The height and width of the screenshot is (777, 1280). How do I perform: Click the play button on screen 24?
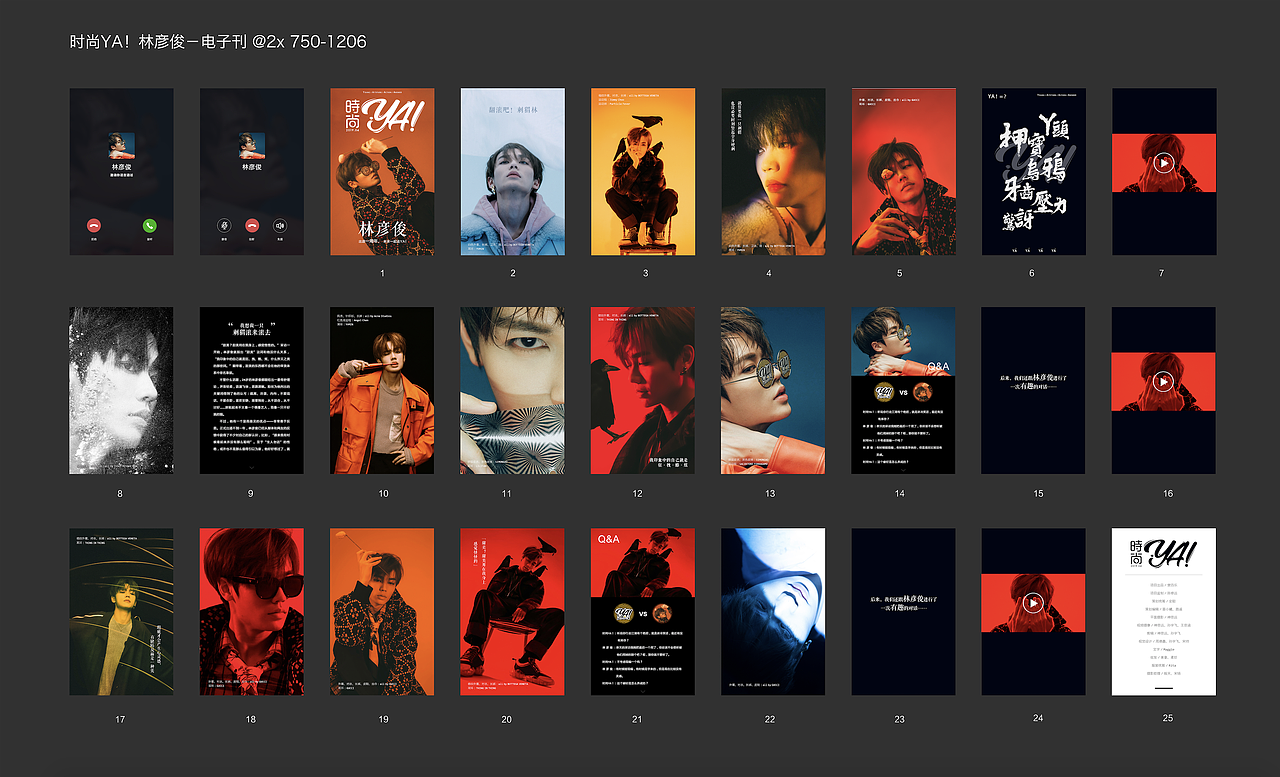1033,602
